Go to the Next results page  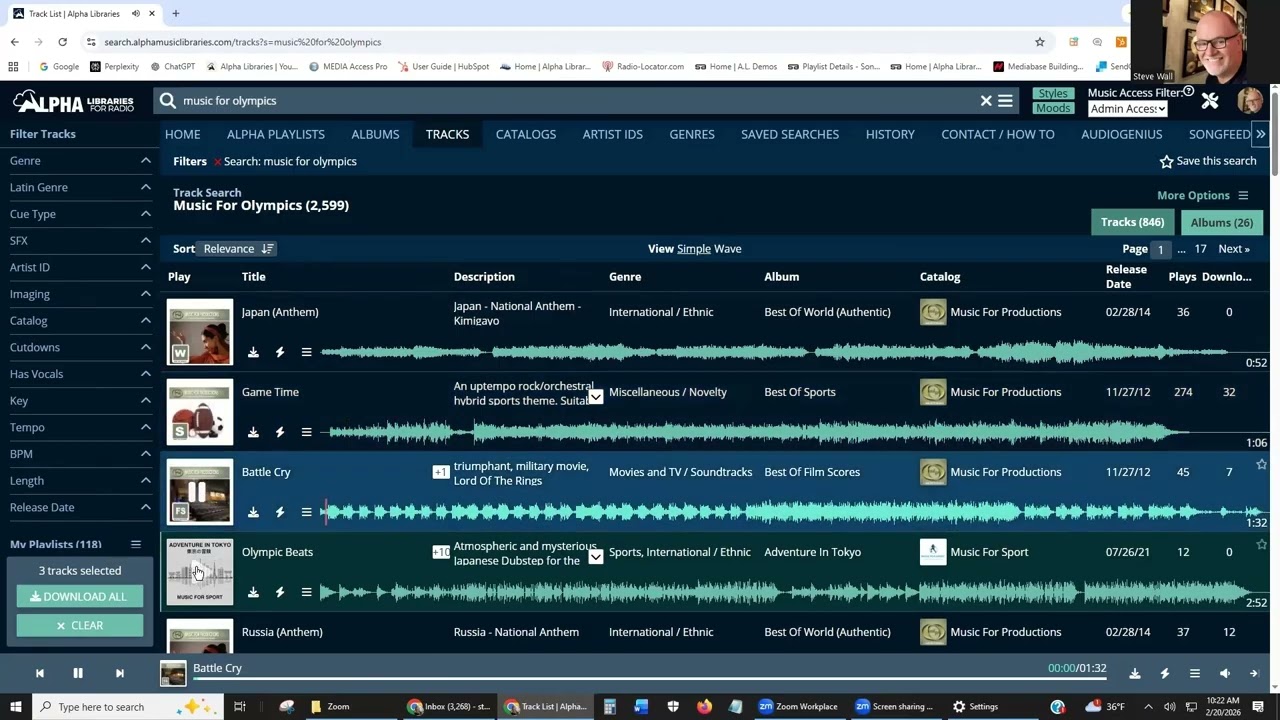(x=1234, y=249)
